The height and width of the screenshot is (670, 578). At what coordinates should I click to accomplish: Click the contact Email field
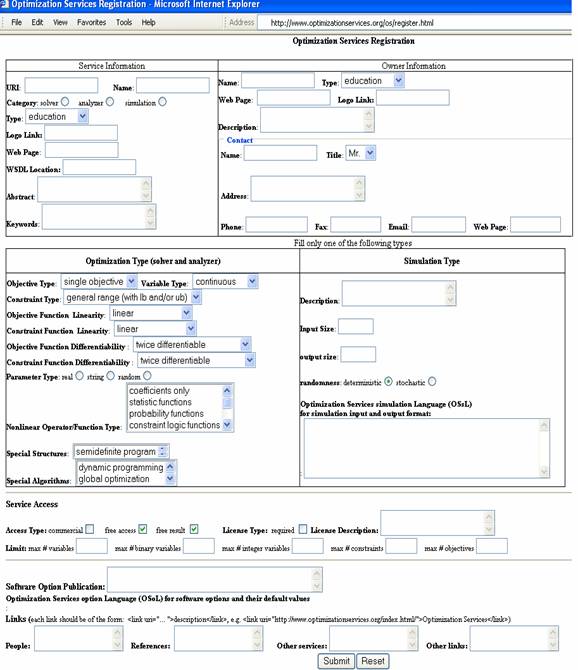(438, 224)
